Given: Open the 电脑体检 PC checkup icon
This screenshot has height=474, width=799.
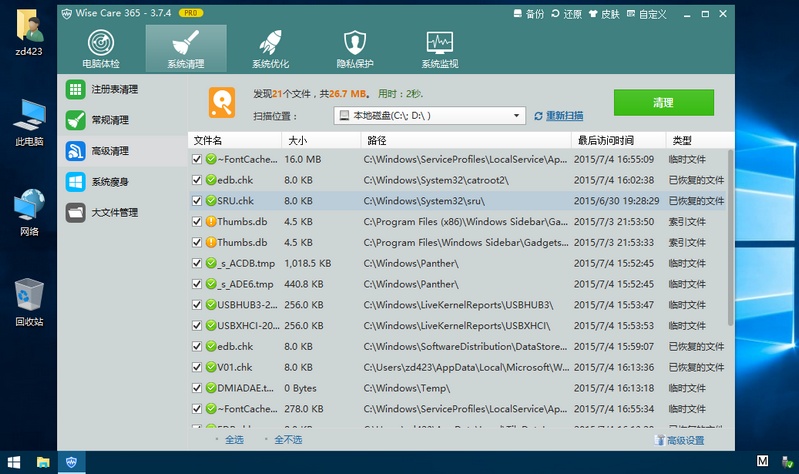Looking at the screenshot, I should click(x=100, y=43).
